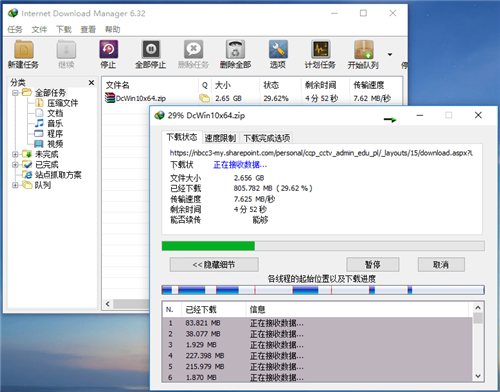The width and height of the screenshot is (500, 392).
Task: Open the 计划任务 scheduler icon
Action: tap(320, 50)
